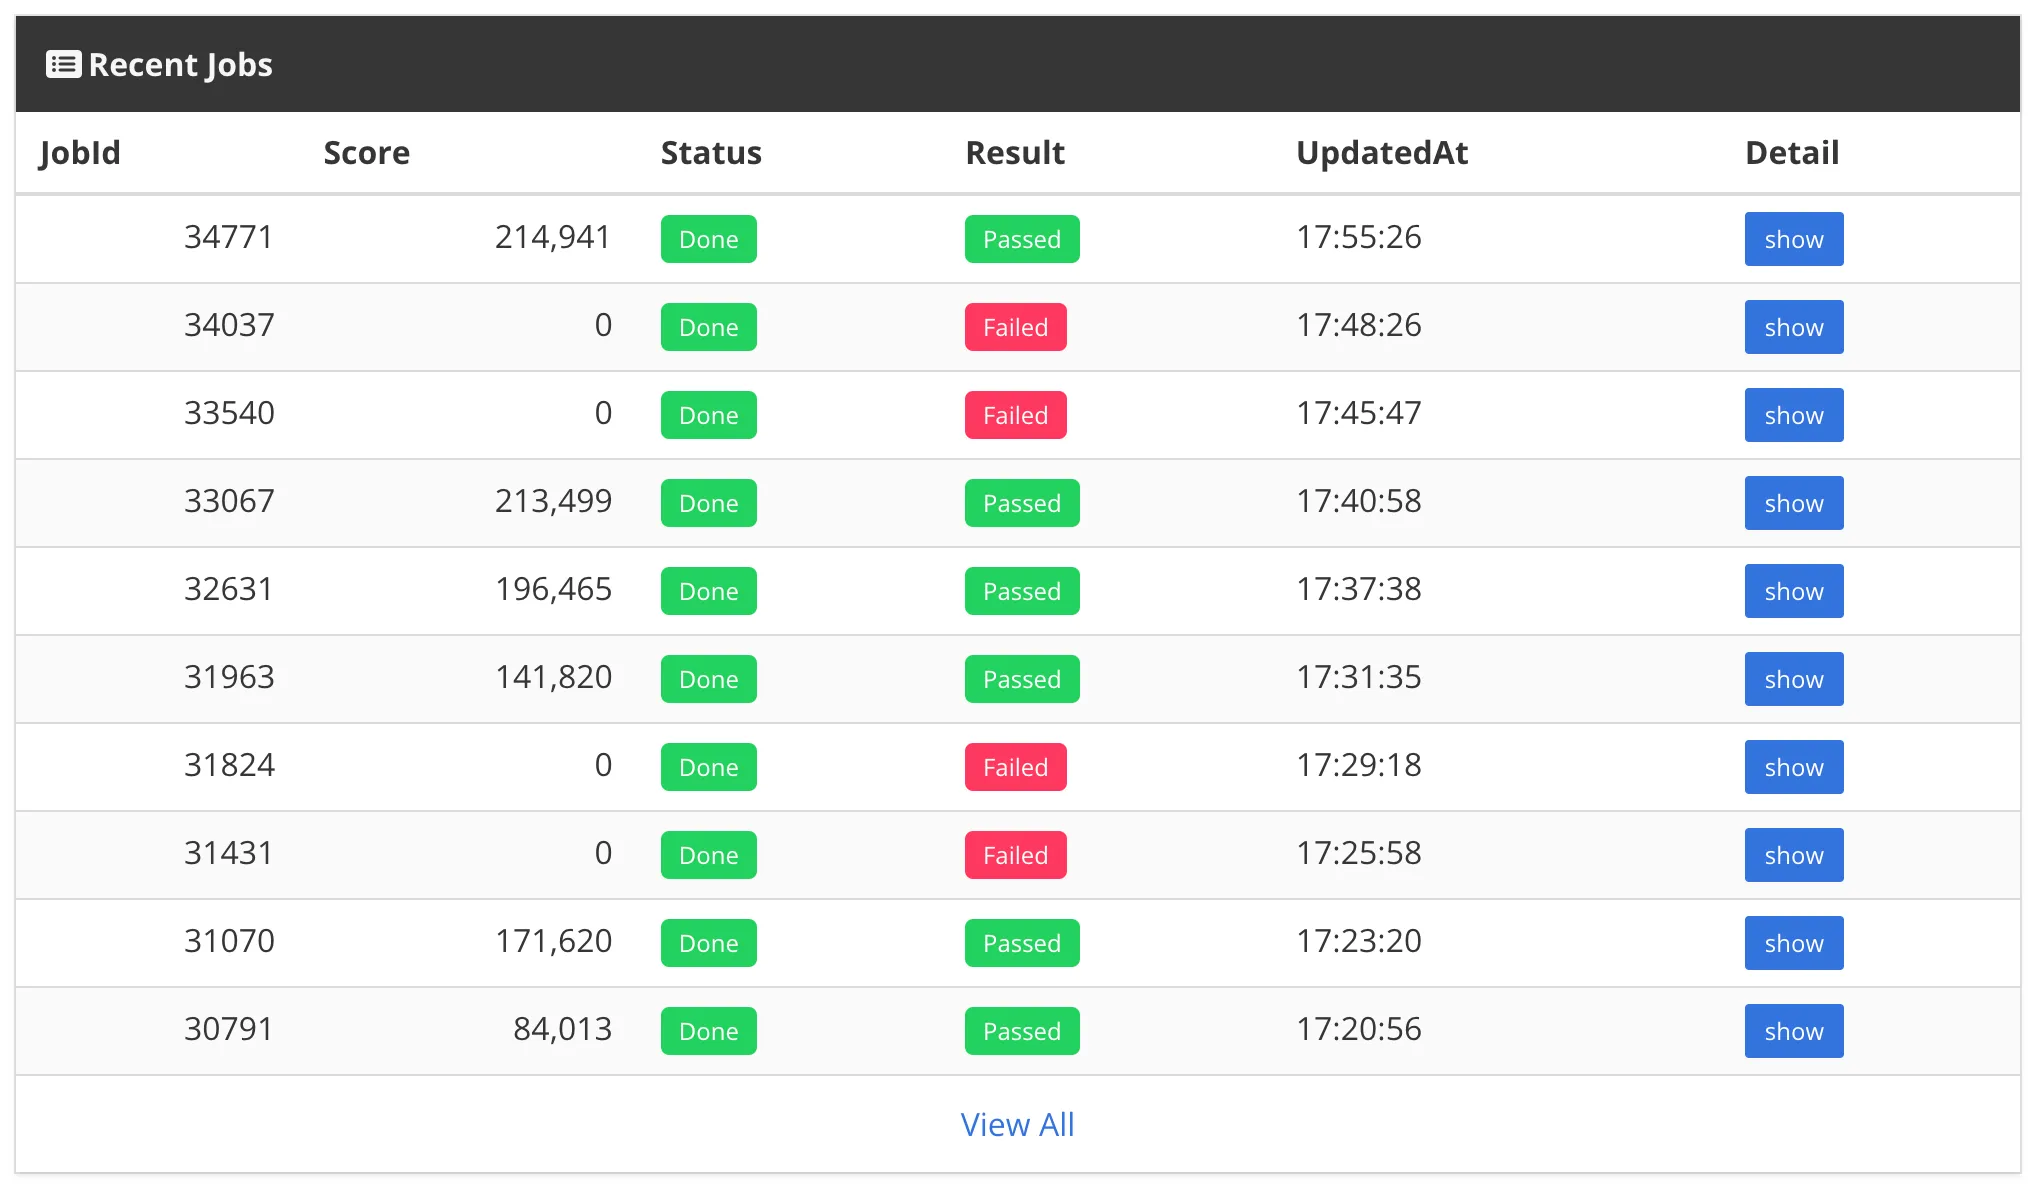Open details for job 34037
This screenshot has height=1188, width=2036.
coord(1793,327)
